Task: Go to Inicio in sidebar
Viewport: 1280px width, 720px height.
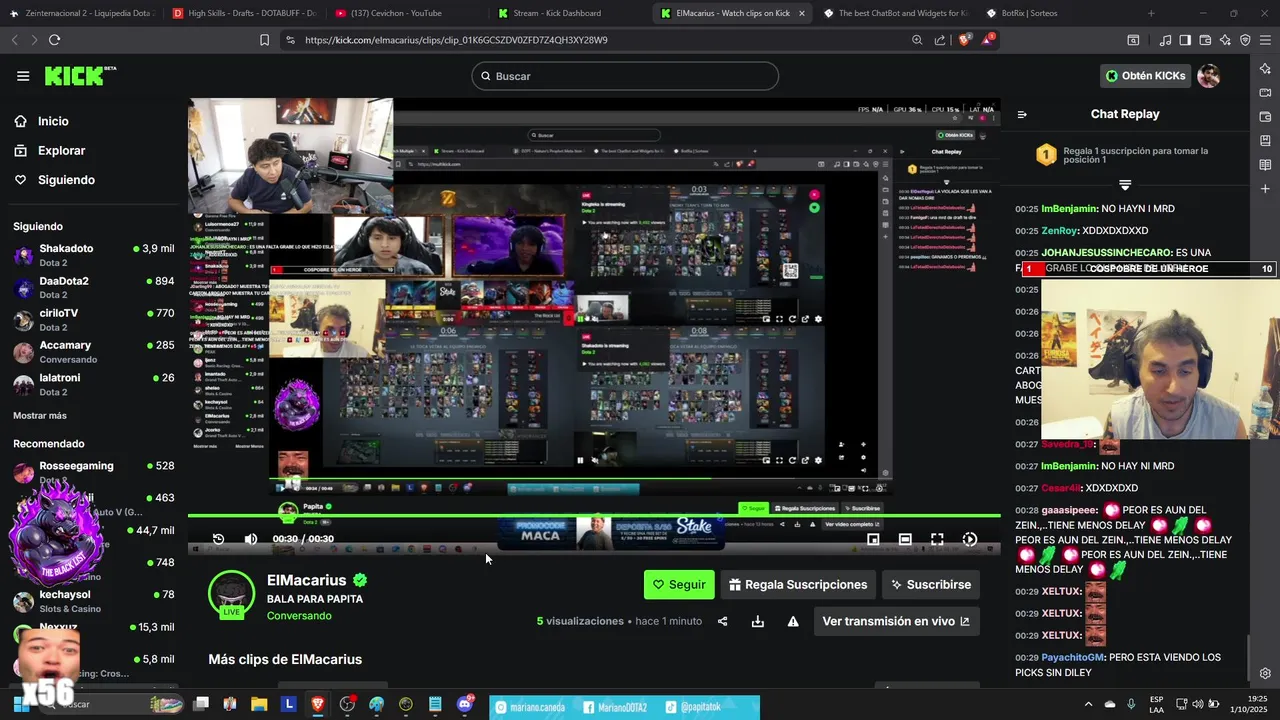Action: 53,121
